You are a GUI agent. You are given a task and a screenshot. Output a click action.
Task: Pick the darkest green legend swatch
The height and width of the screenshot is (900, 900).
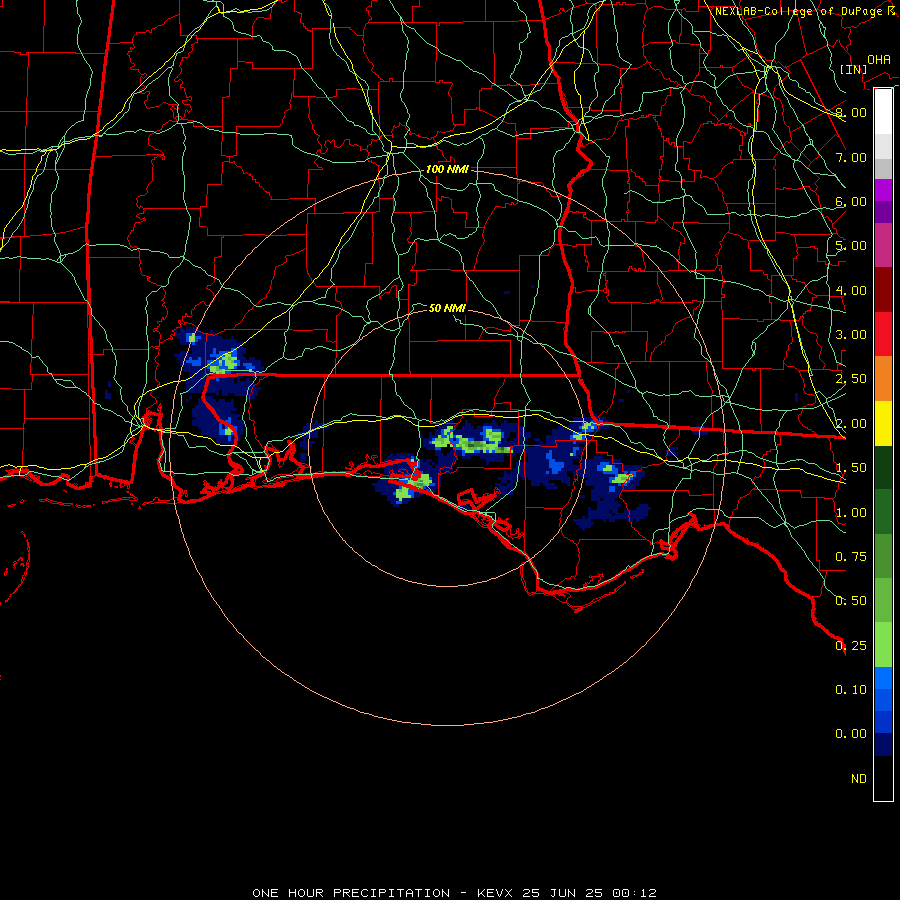(883, 468)
